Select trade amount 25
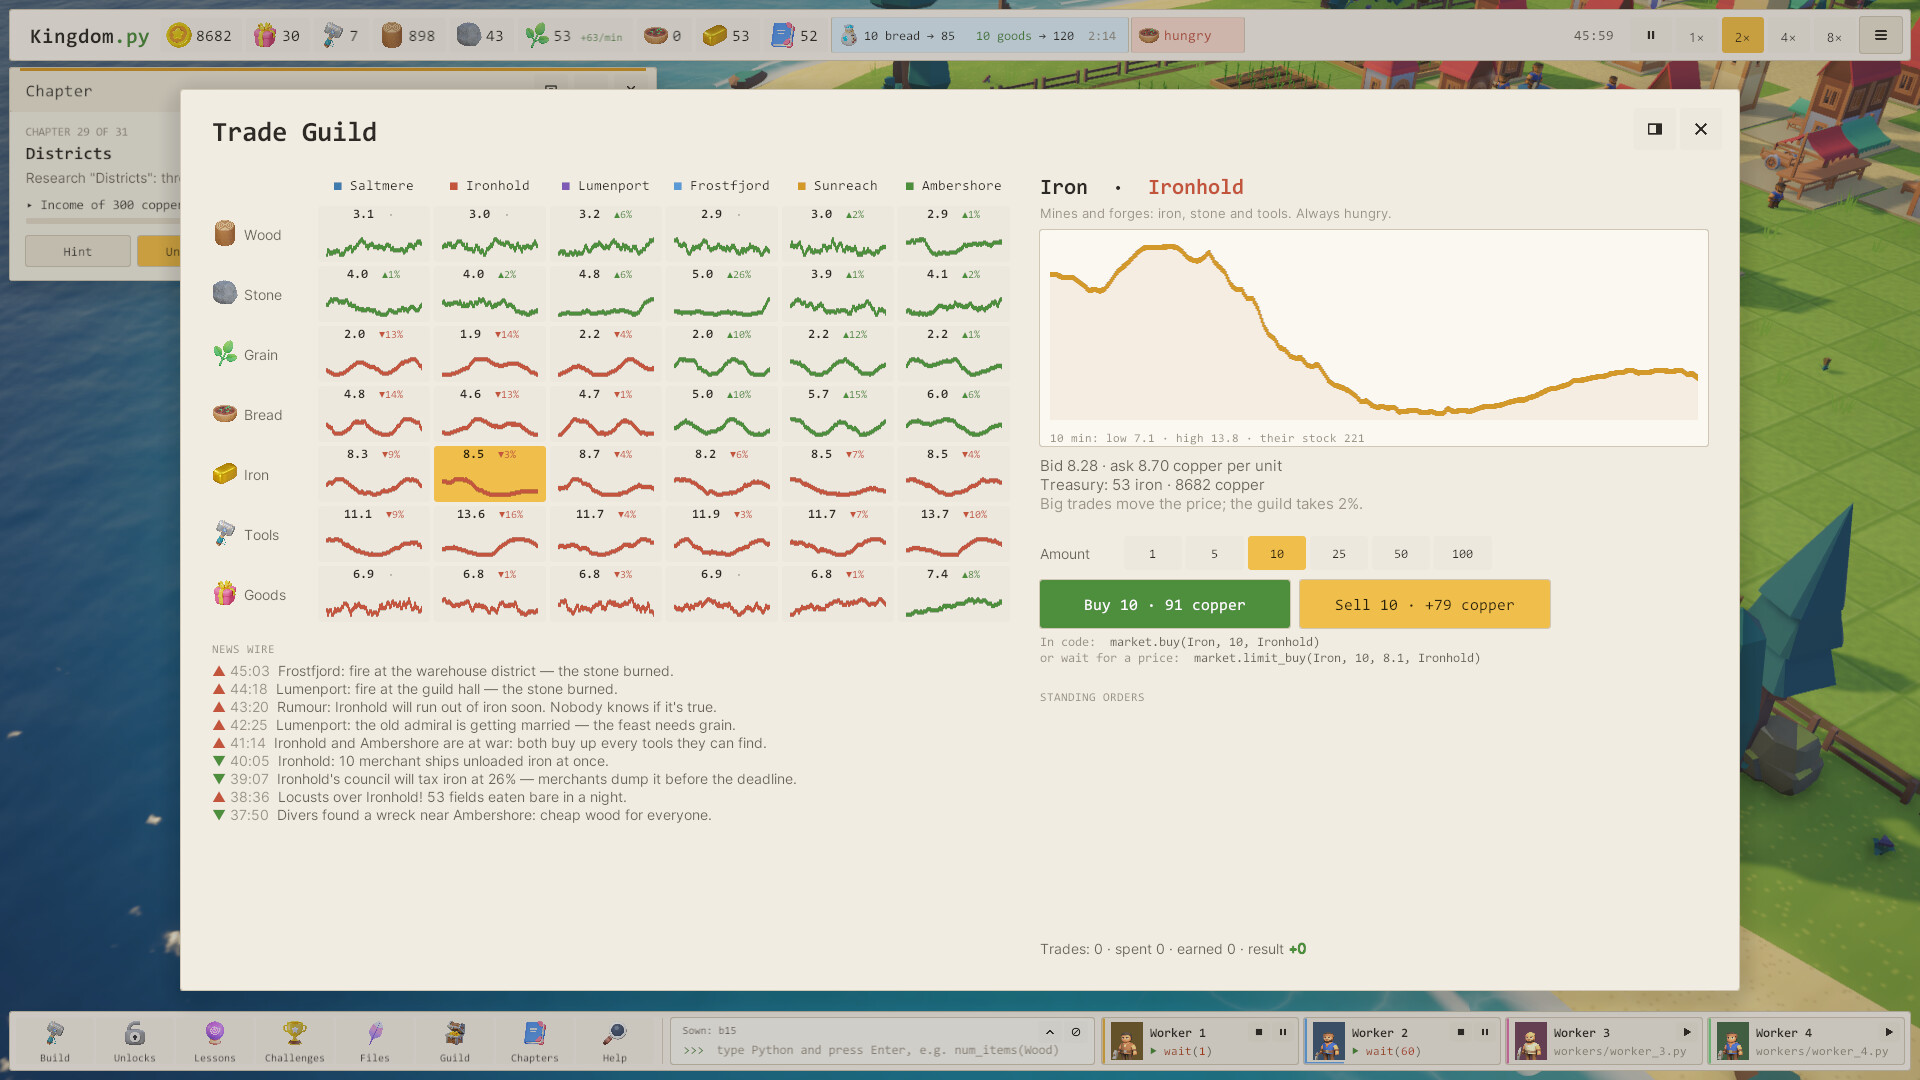Image resolution: width=1920 pixels, height=1080 pixels. 1339,554
